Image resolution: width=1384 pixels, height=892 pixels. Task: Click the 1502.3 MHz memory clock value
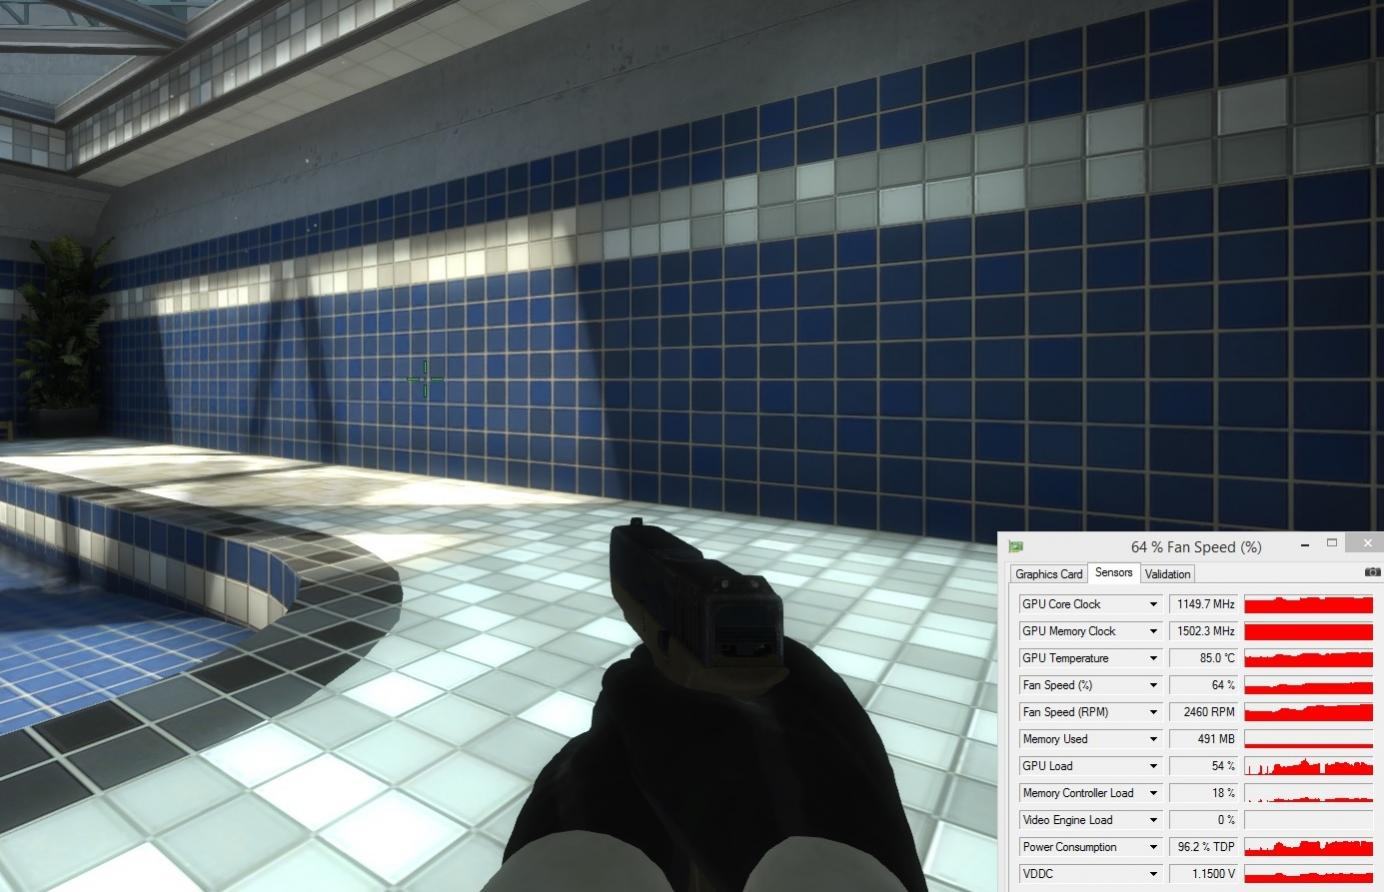coord(1204,631)
